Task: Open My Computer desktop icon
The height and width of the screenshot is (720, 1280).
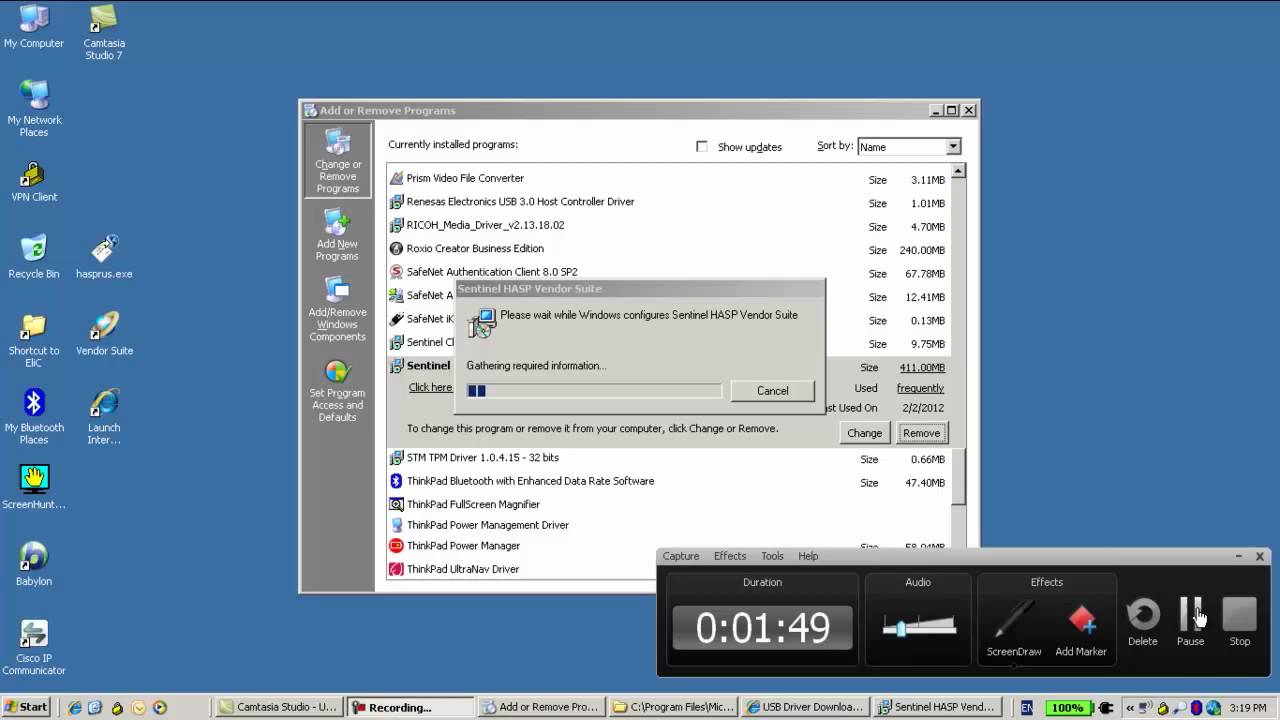Action: click(x=33, y=27)
